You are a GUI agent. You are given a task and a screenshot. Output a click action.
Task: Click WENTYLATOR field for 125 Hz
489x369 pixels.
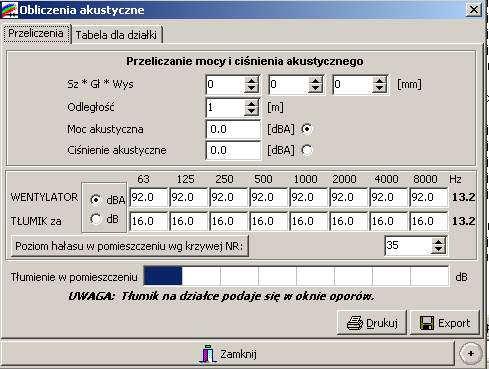click(x=189, y=197)
